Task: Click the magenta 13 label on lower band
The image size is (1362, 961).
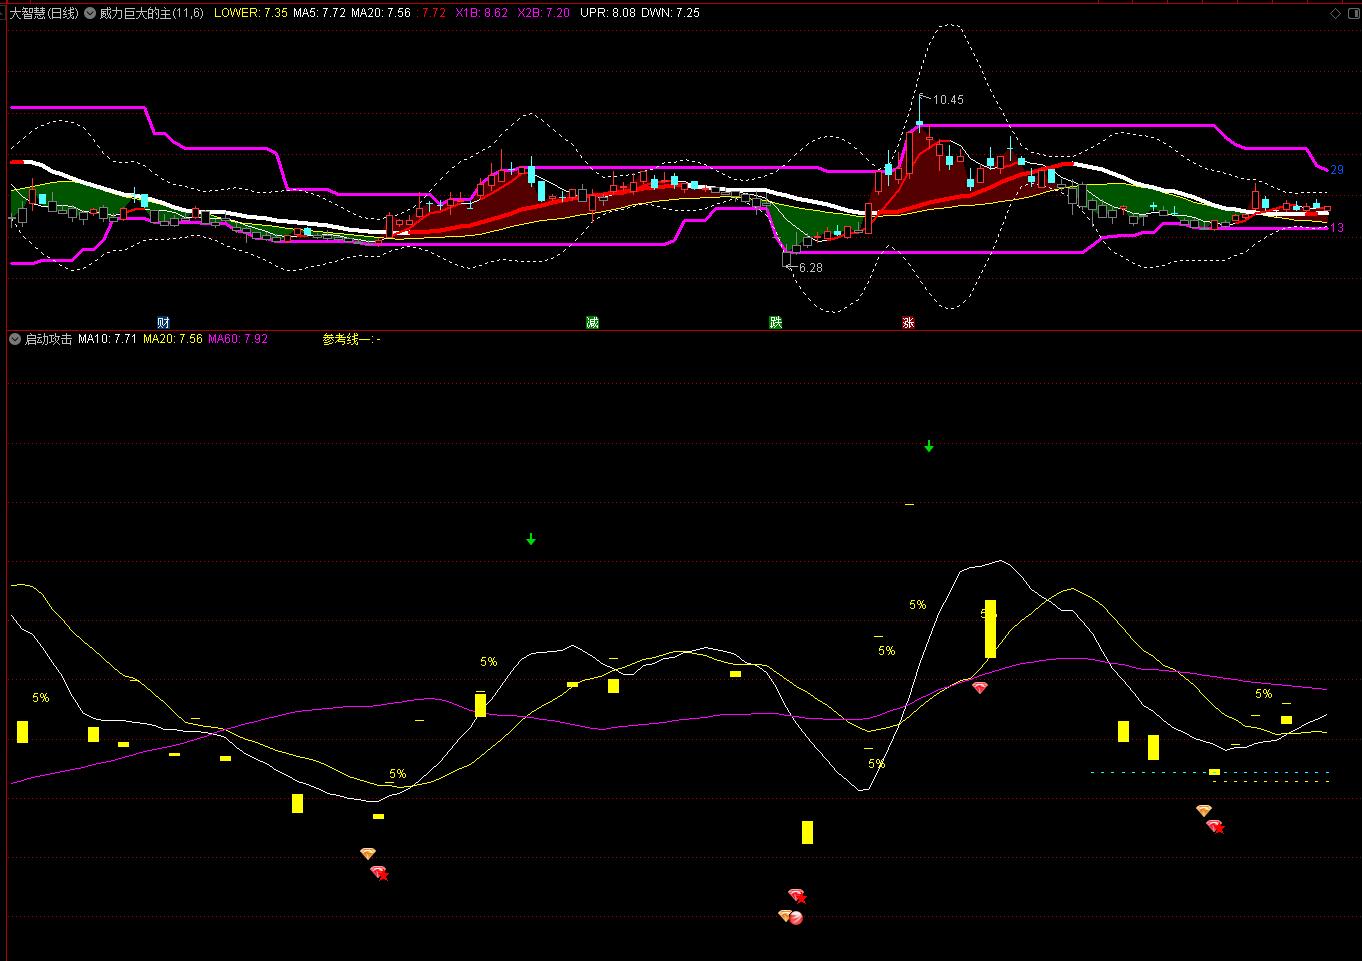Action: tap(1337, 228)
